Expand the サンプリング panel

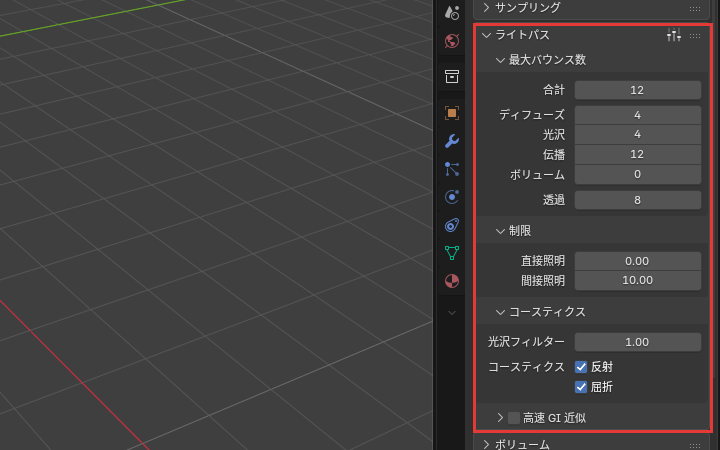[x=486, y=8]
